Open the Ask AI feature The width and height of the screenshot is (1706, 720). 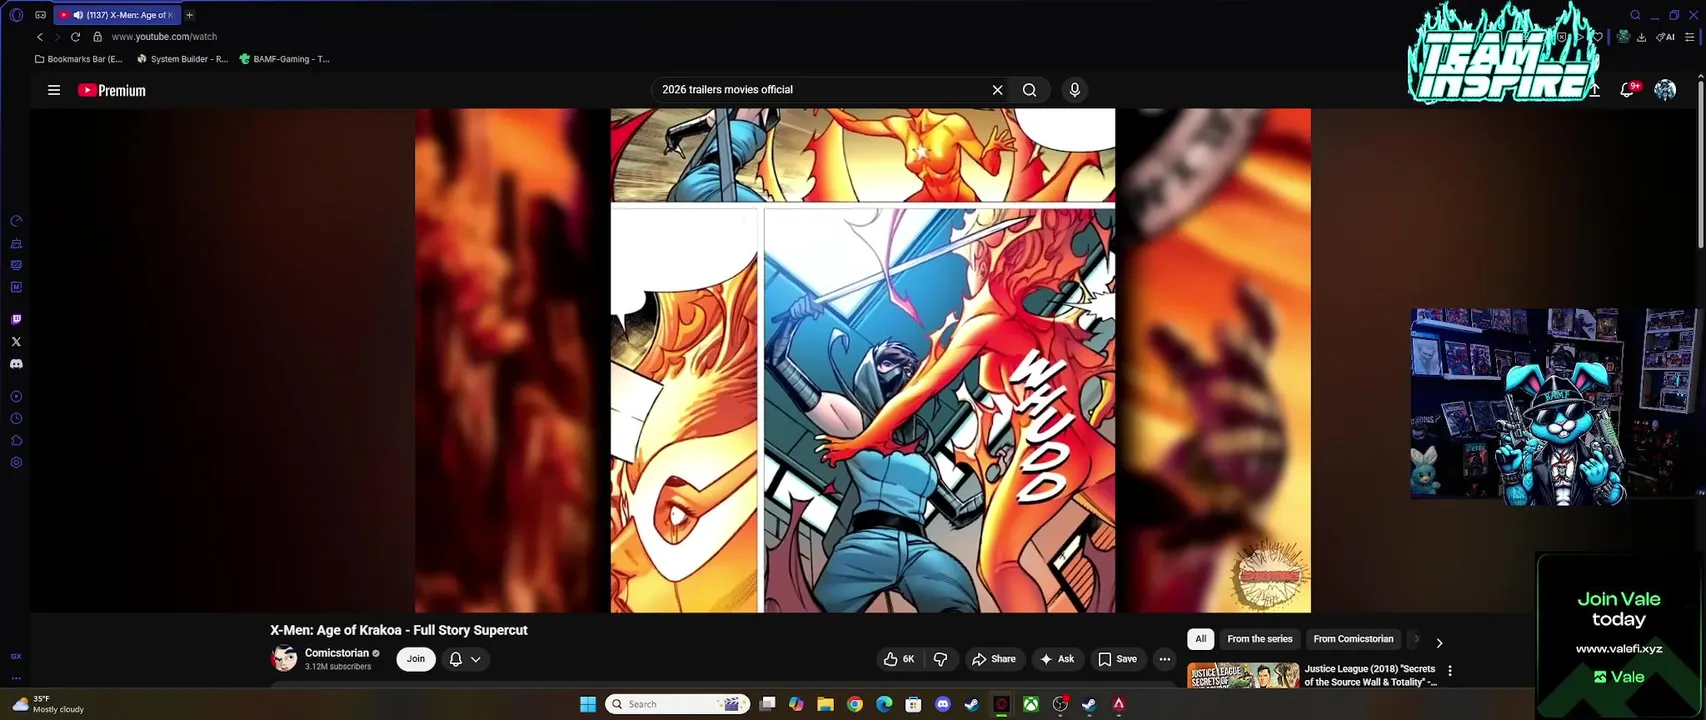coord(1057,659)
